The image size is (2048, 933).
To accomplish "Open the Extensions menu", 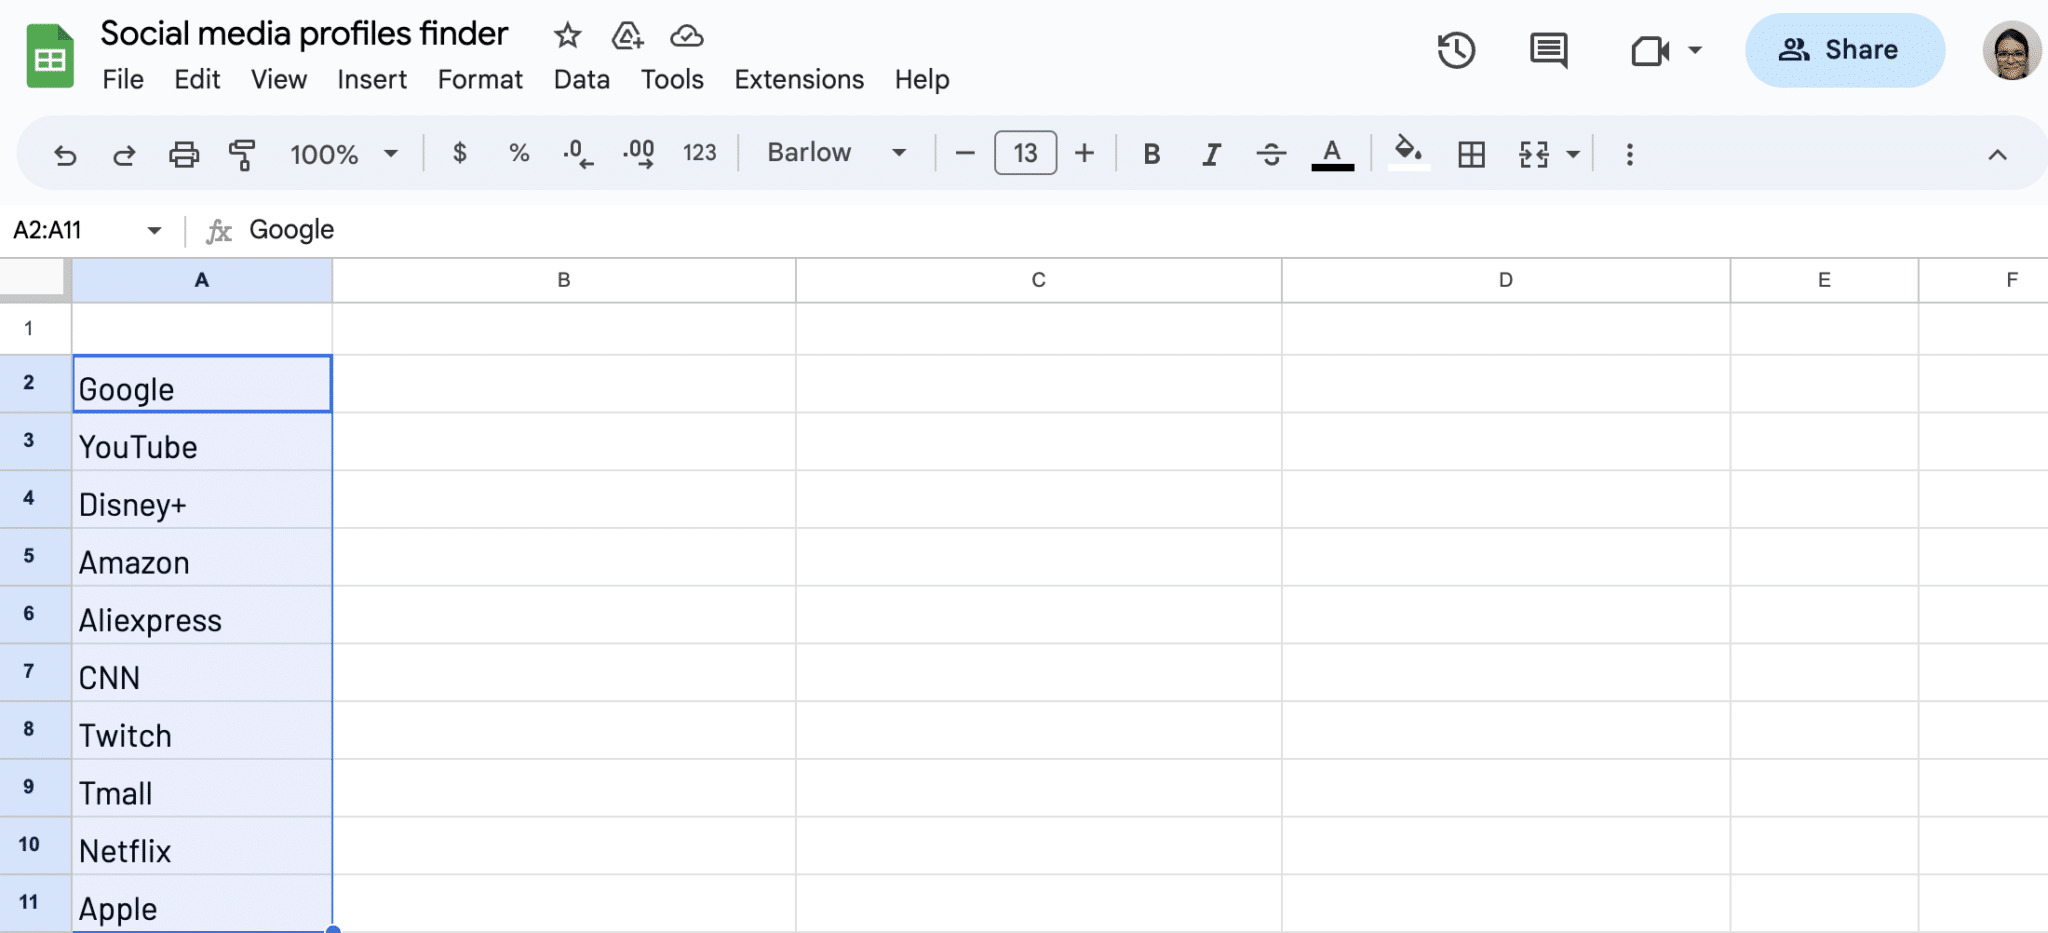I will click(798, 79).
